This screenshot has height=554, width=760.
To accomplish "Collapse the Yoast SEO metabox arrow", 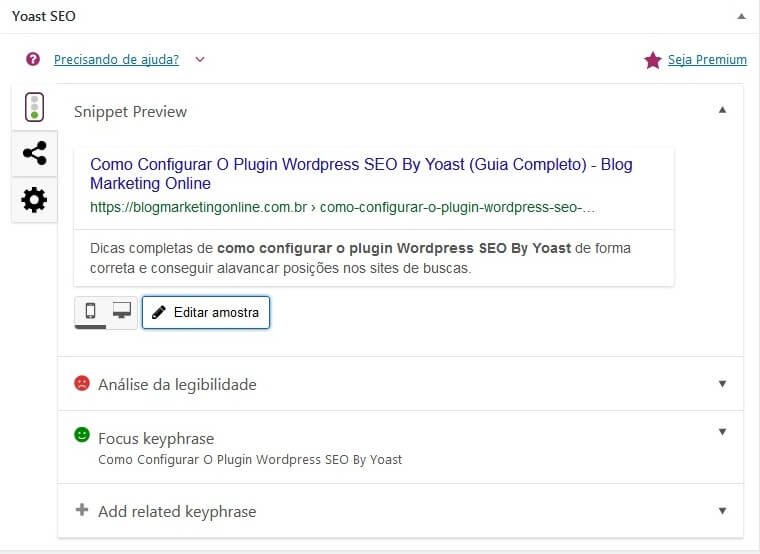I will tap(741, 16).
